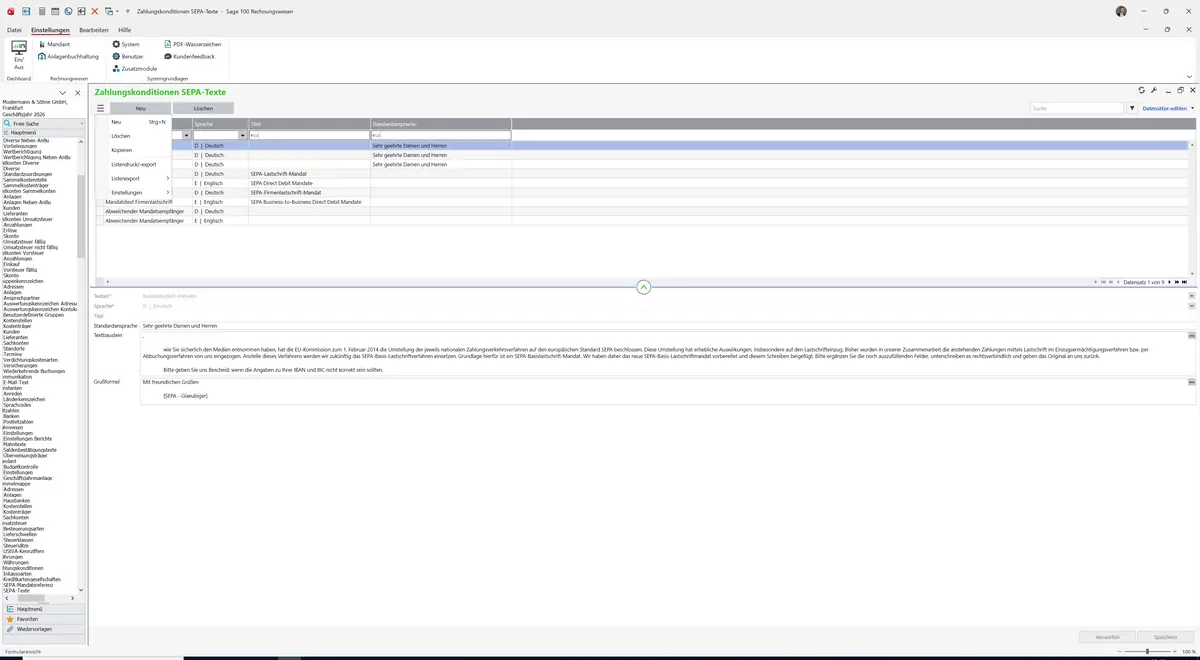
Task: Click the Standardansprache input field
Action: 668,326
